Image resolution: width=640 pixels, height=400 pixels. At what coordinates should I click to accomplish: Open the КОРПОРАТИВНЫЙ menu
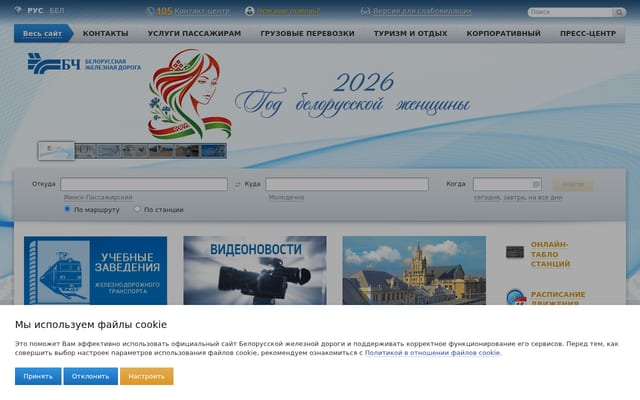tap(503, 33)
